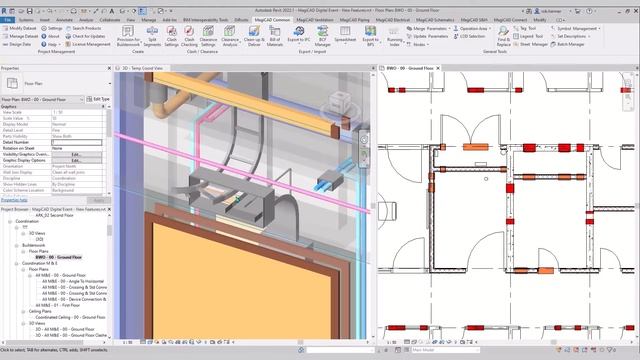640x360 pixels.
Task: Click the ViewCube in 3D view
Action: (x=340, y=102)
